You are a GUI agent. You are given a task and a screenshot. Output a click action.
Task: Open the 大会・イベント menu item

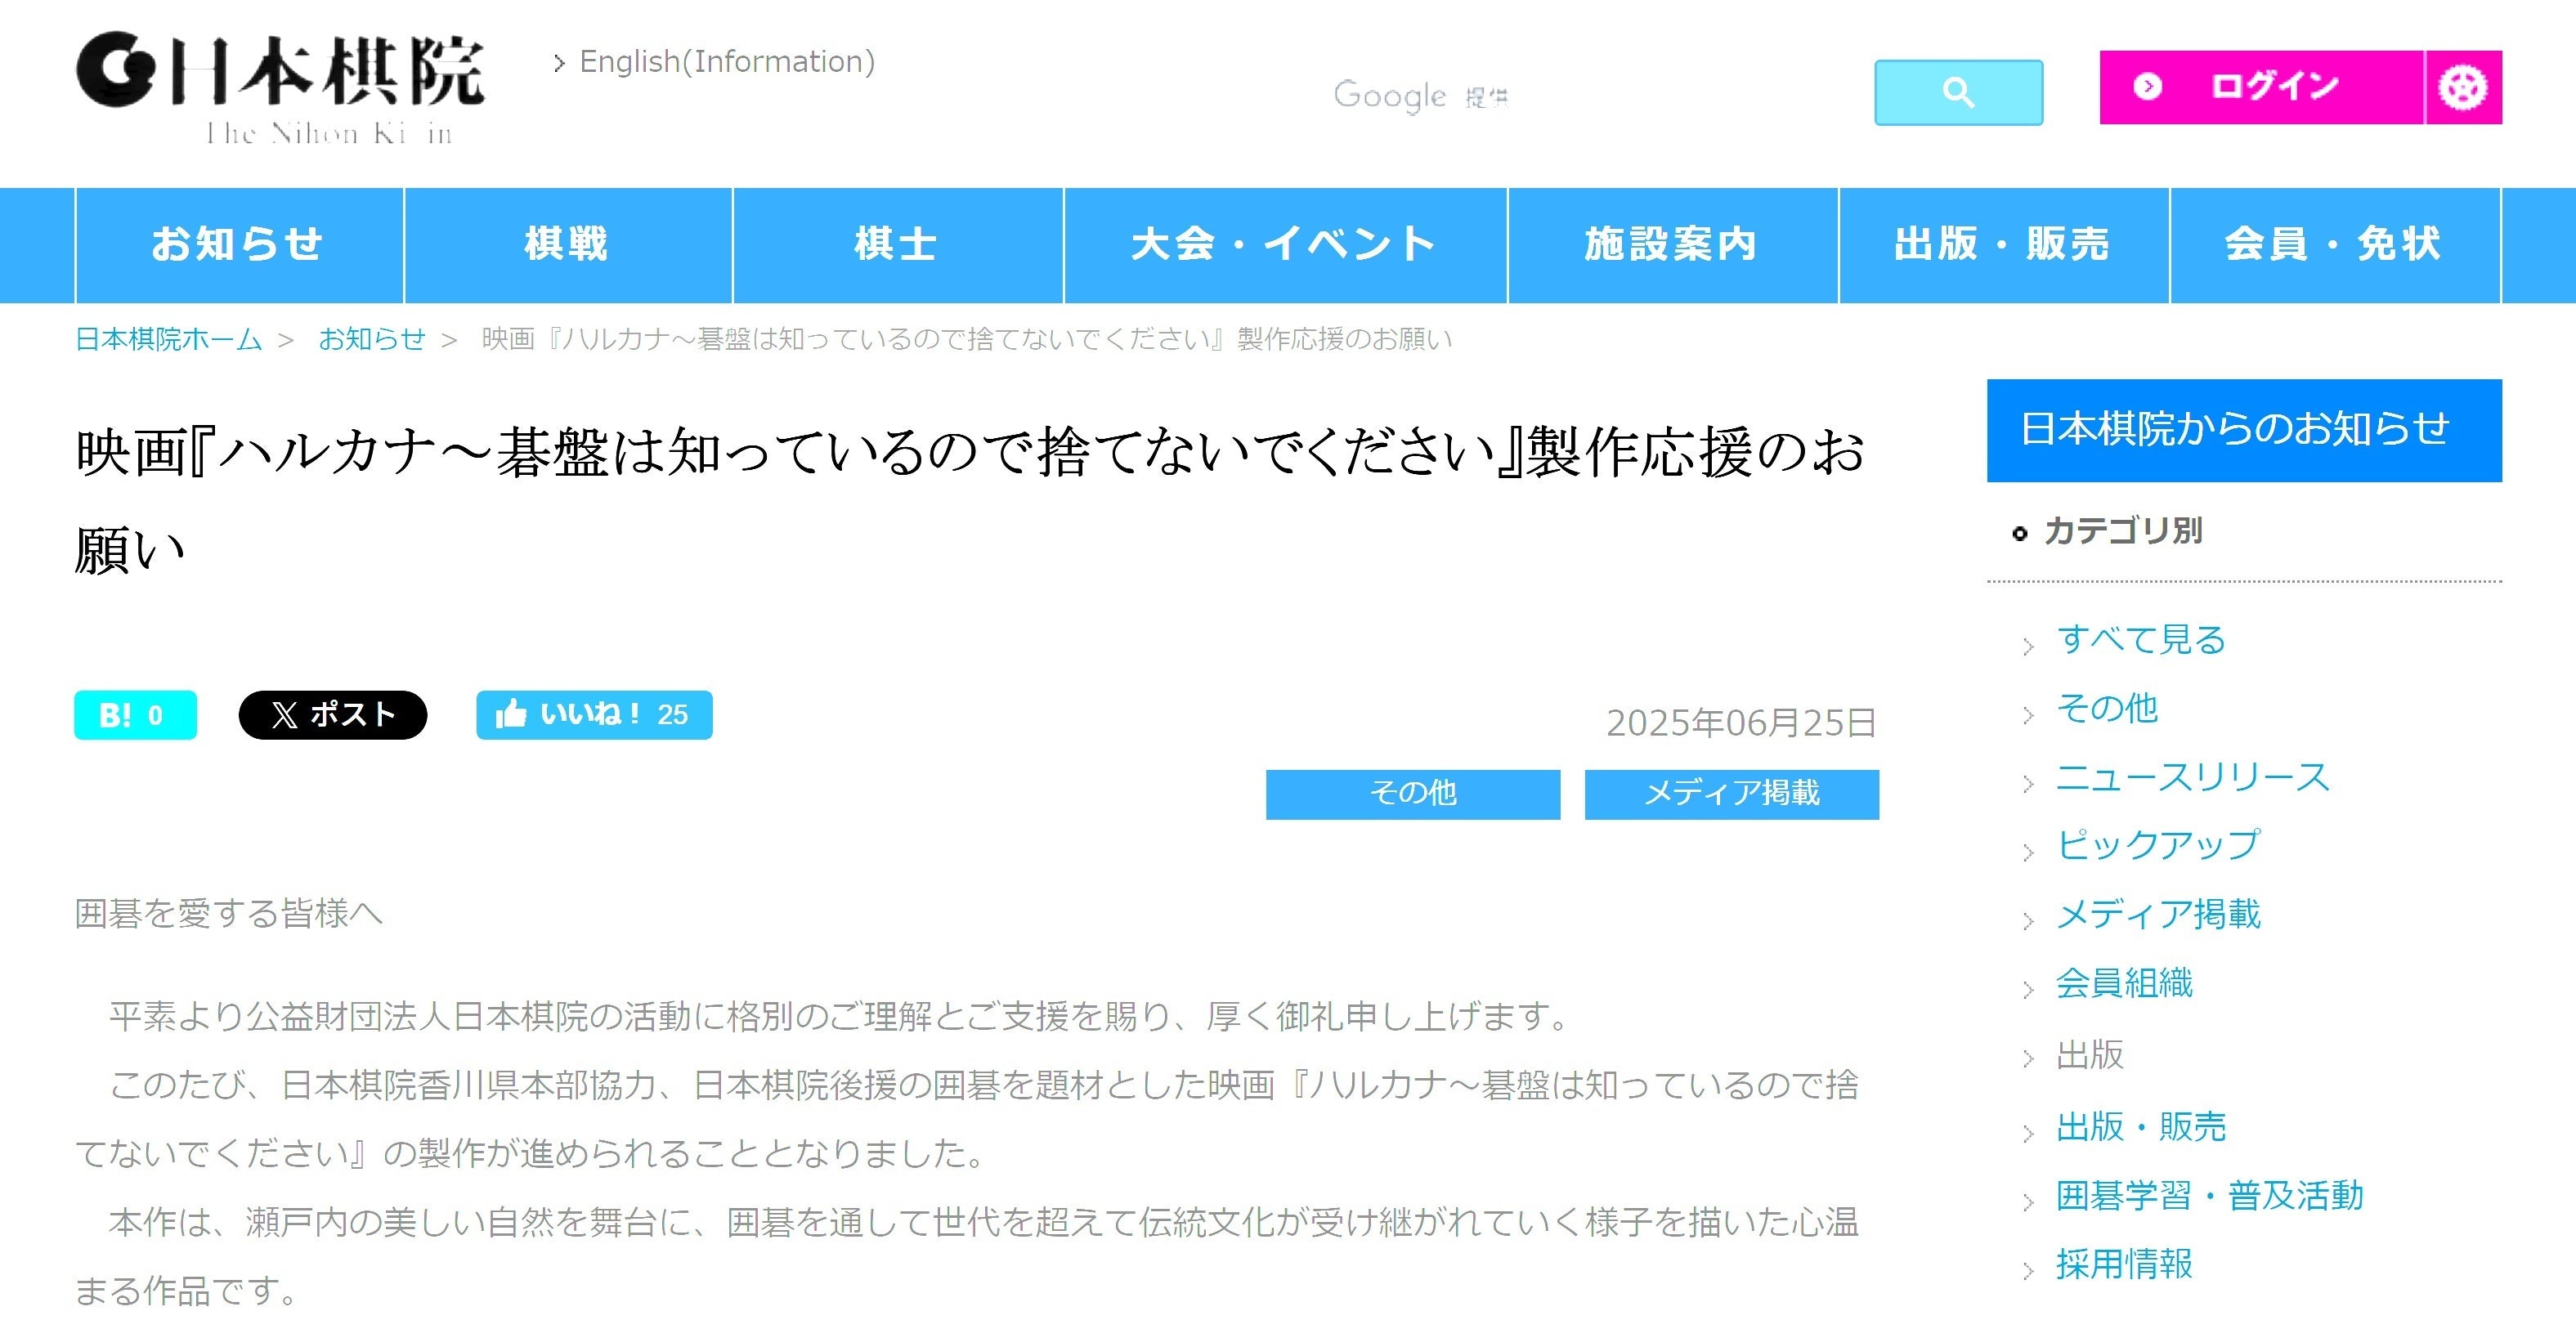click(x=1284, y=244)
